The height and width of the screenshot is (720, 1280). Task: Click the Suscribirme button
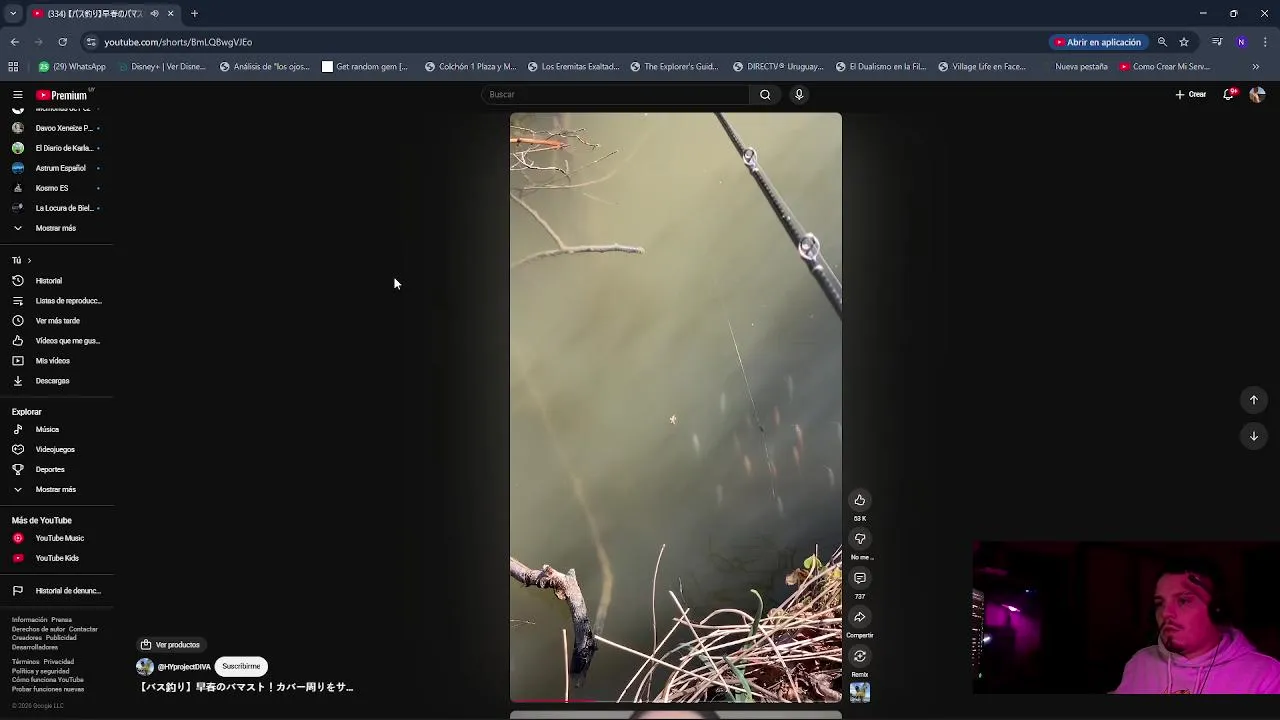[241, 666]
